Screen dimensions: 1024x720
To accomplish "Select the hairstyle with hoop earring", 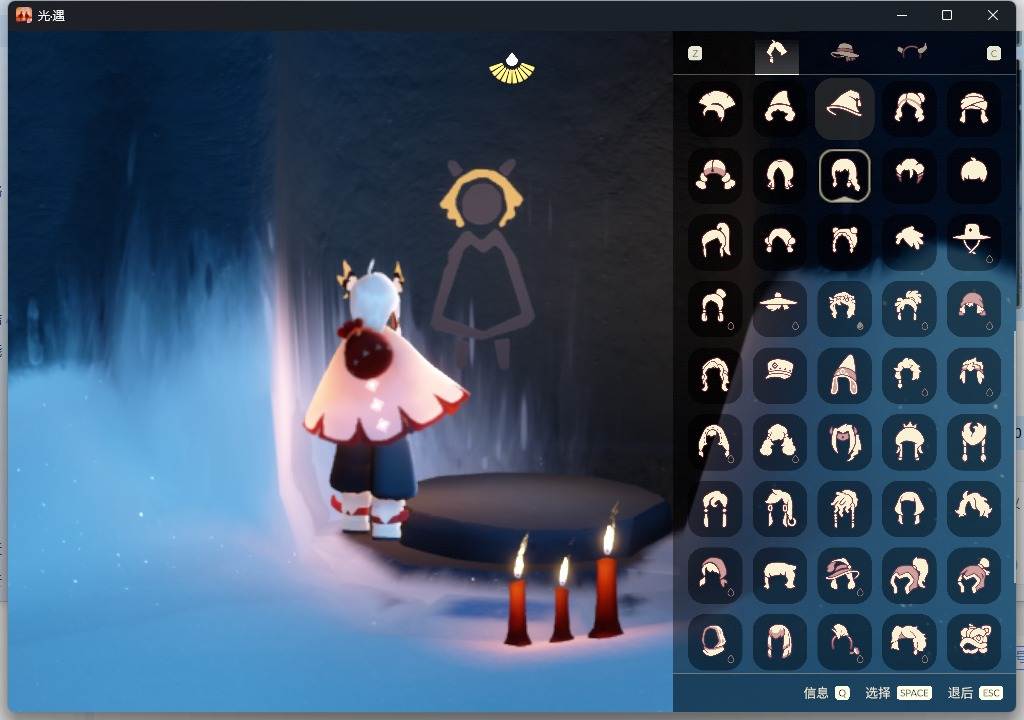I will (x=780, y=508).
